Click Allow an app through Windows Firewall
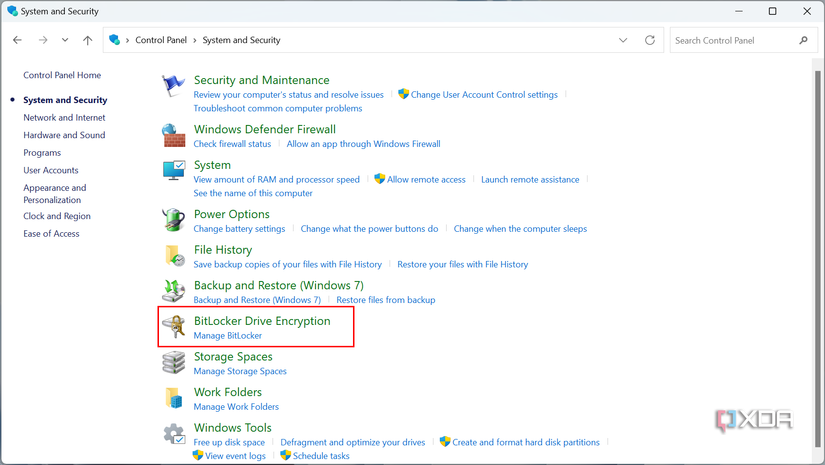Screen dimensions: 825x465 pos(364,144)
